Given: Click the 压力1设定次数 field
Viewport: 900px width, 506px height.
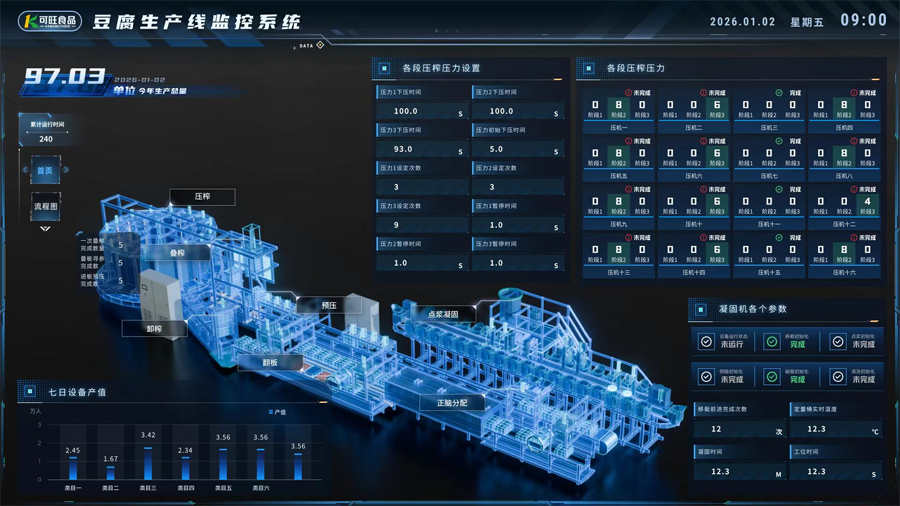Looking at the screenshot, I should [421, 187].
